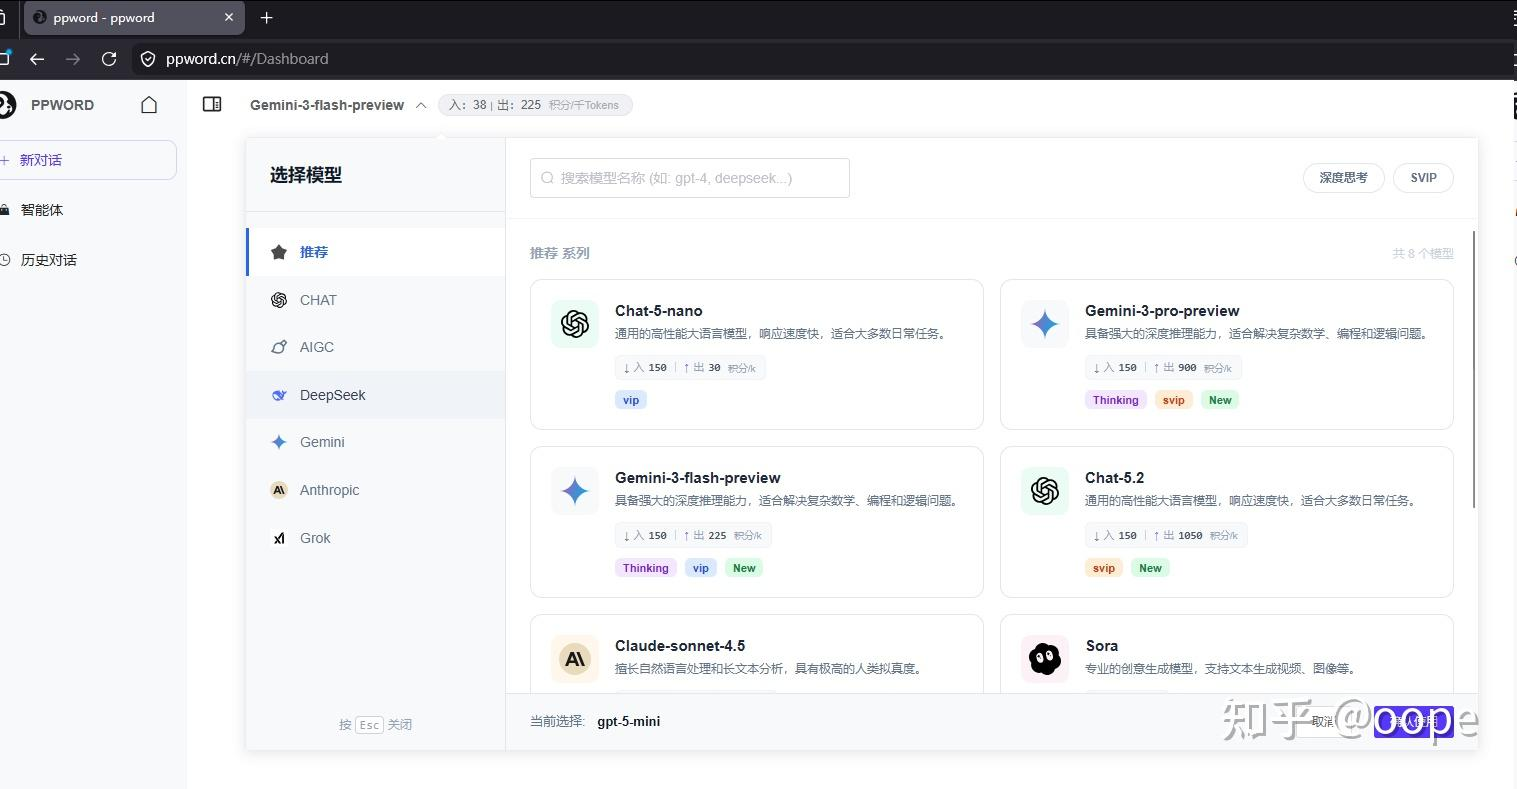Start a new chat with 新对话
This screenshot has width=1517, height=789.
tap(88, 160)
